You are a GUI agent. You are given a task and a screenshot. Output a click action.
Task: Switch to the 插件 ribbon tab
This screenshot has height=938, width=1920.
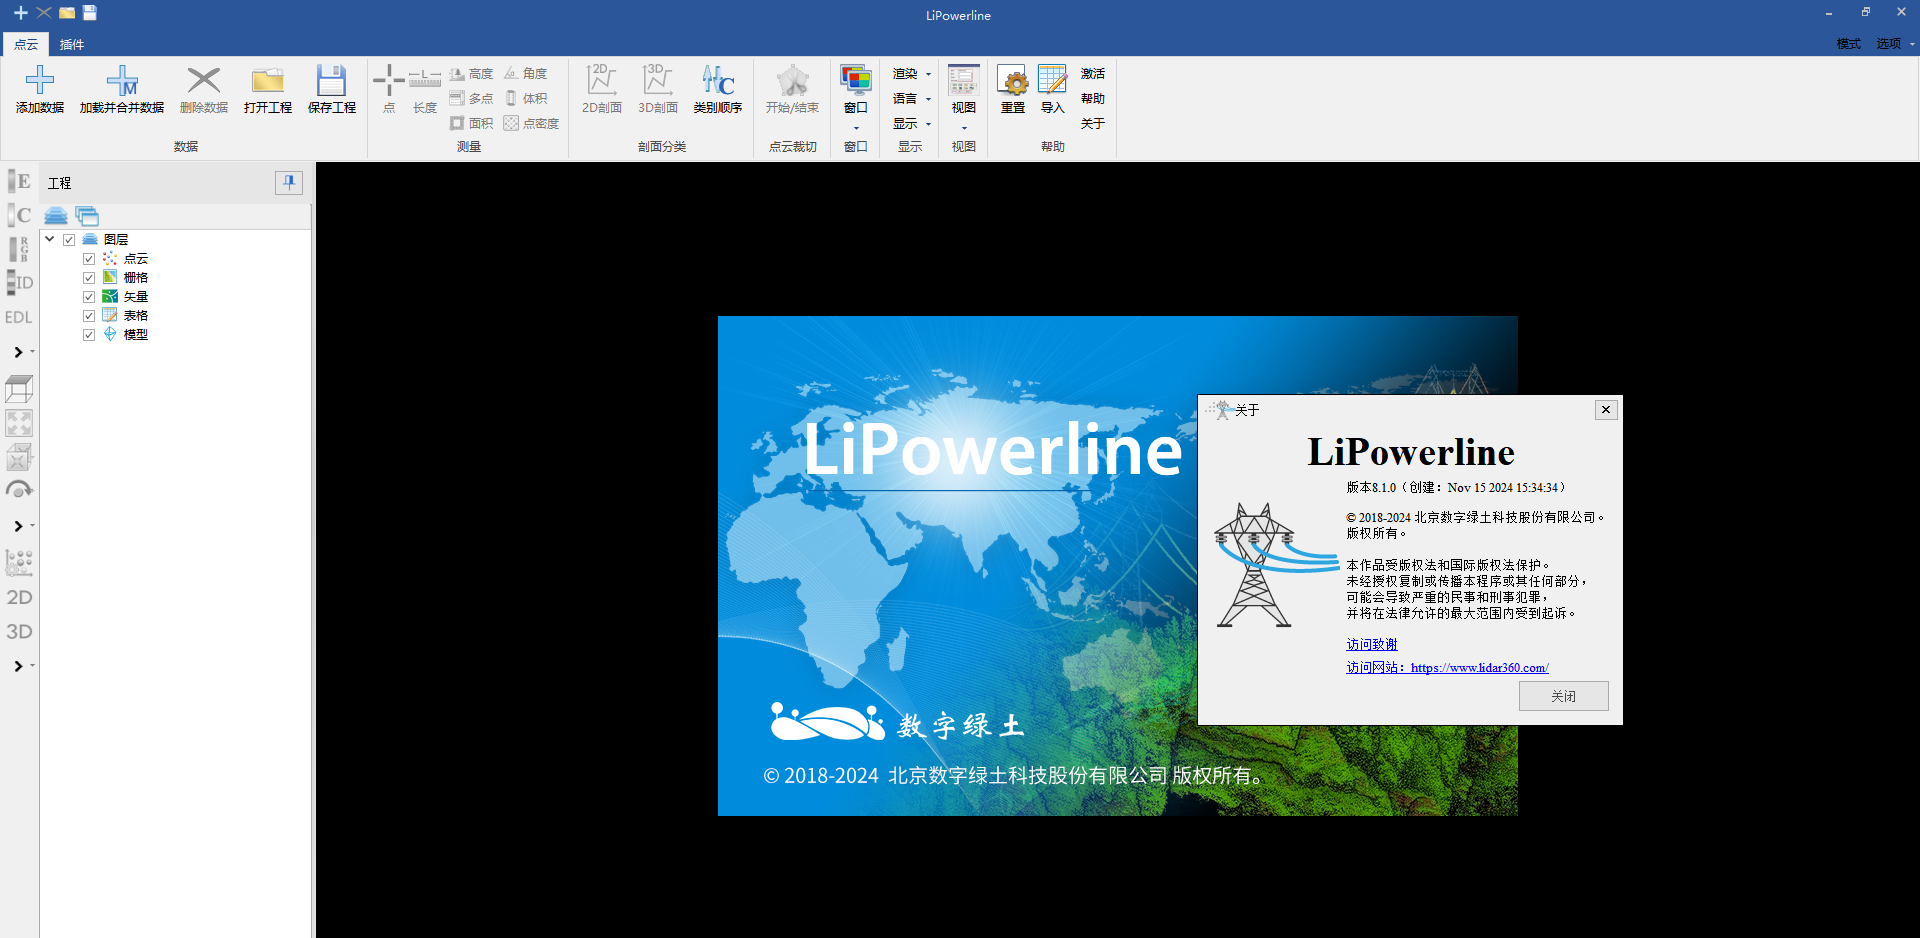pyautogui.click(x=72, y=44)
